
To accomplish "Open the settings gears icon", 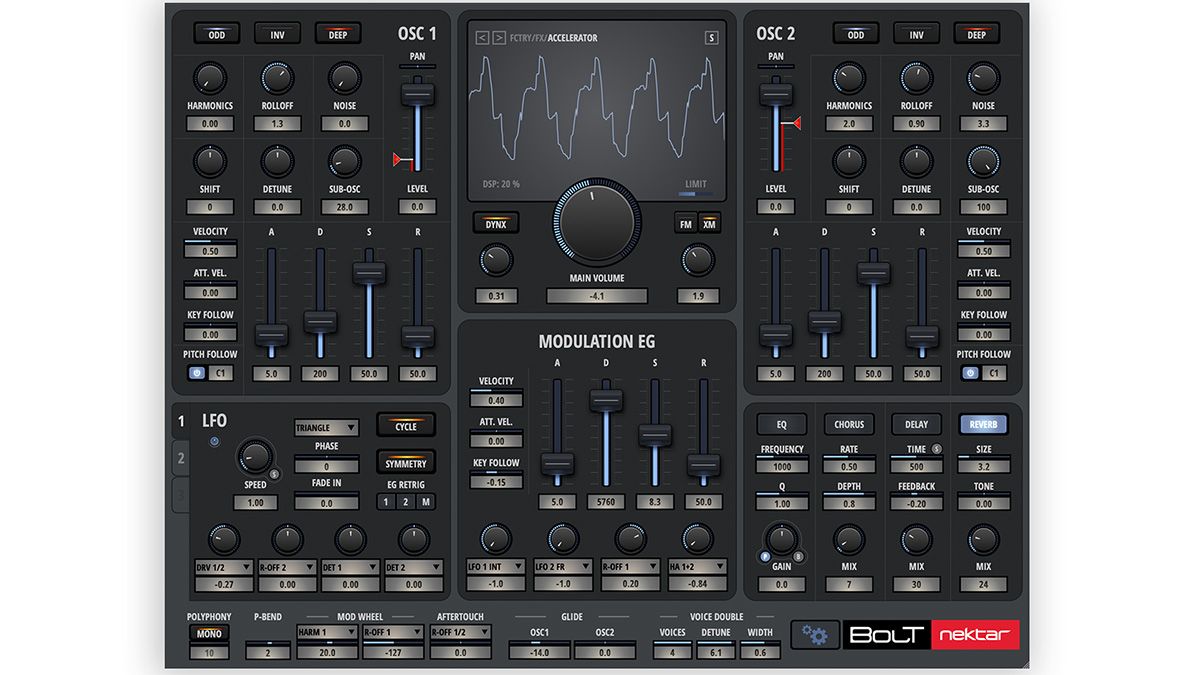I will (815, 635).
